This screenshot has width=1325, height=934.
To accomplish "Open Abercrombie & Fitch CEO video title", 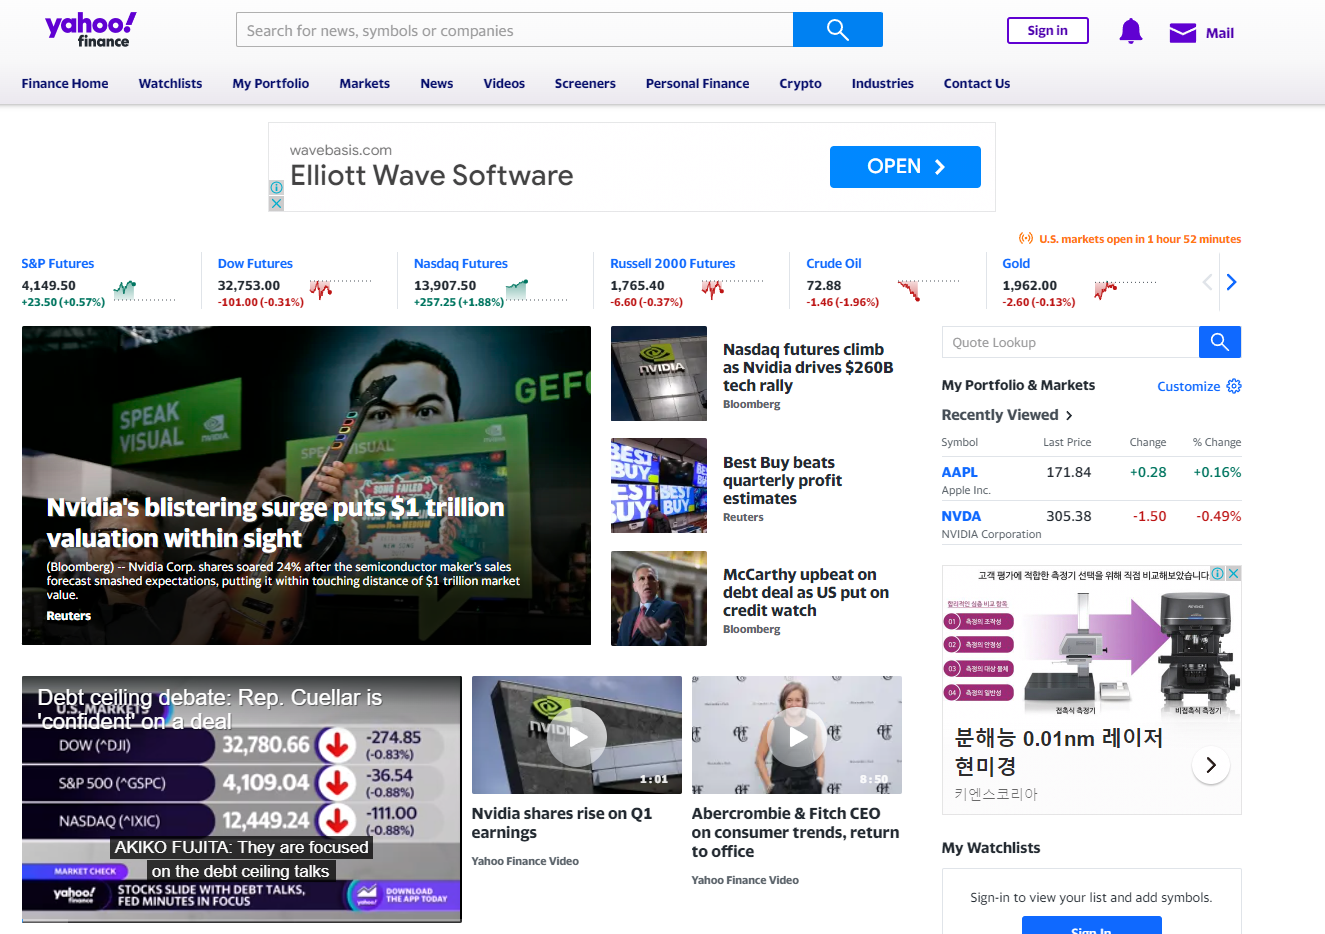I will tap(795, 832).
